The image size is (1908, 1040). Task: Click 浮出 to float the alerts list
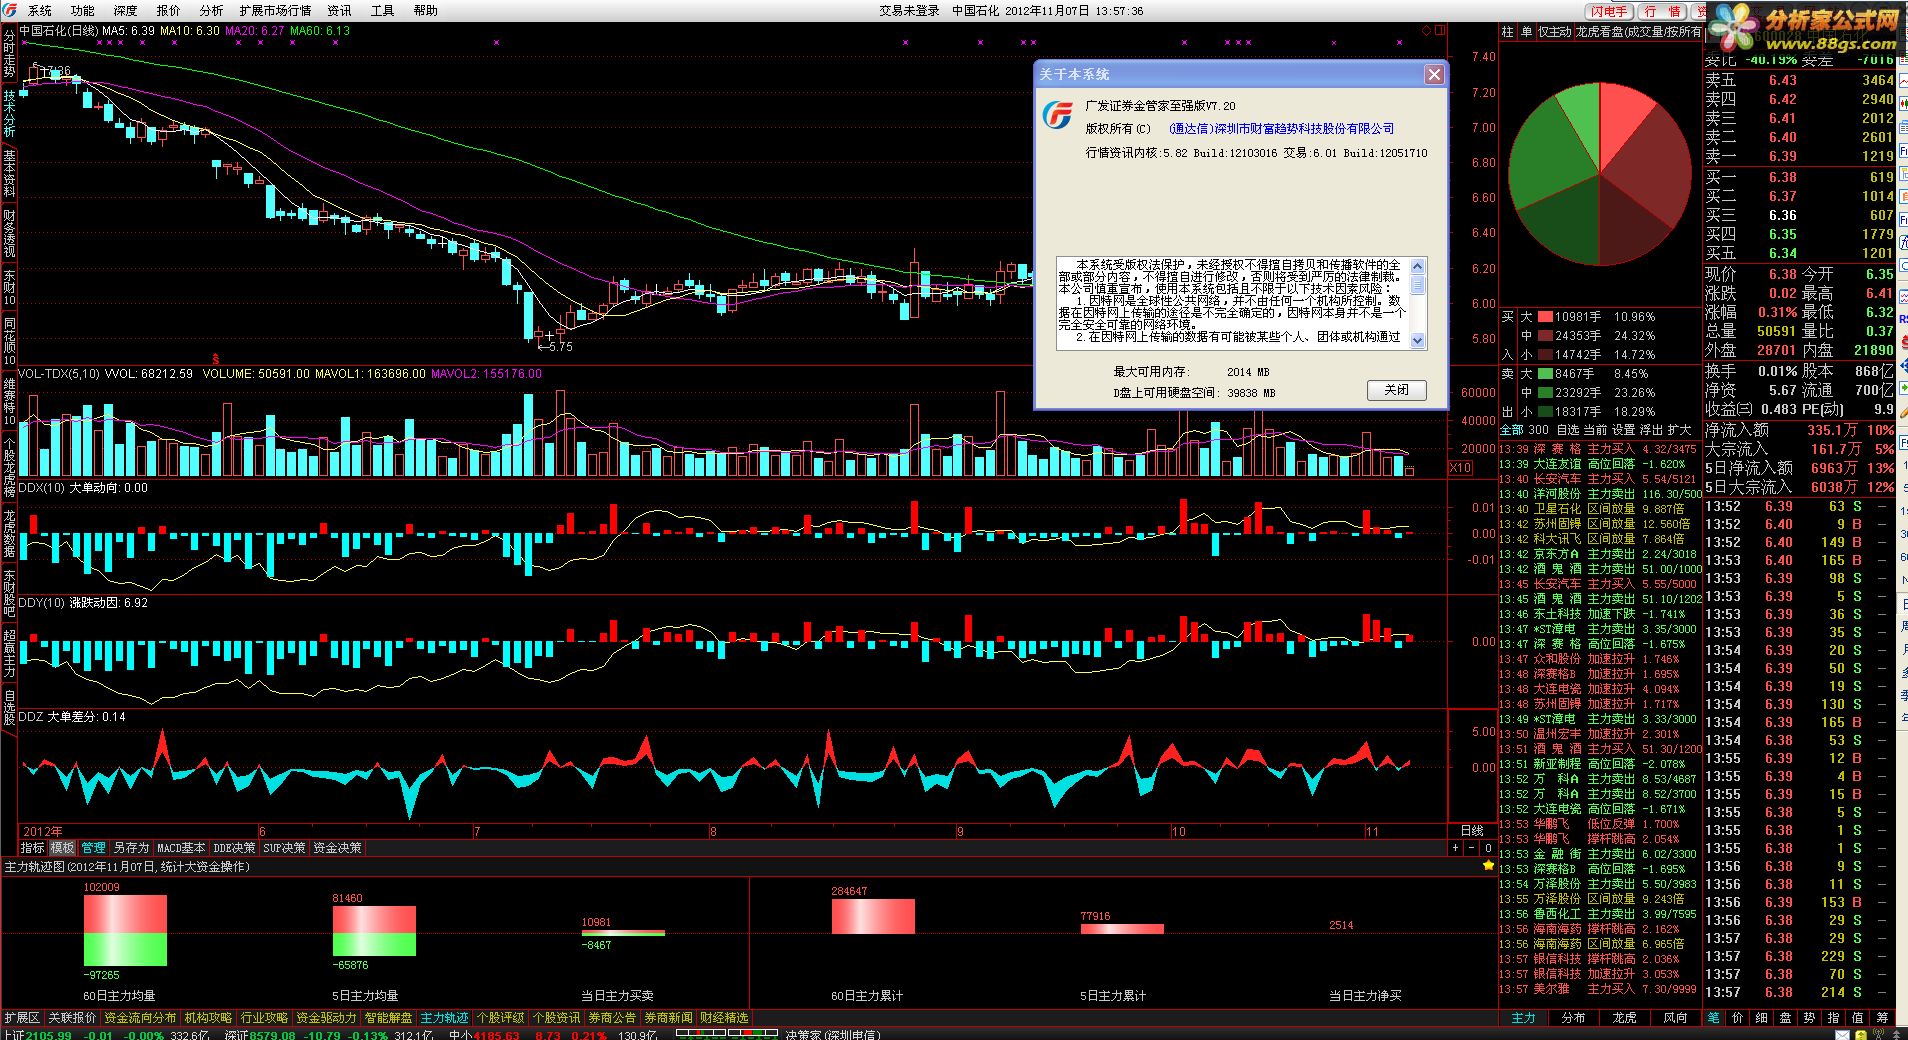(1651, 430)
